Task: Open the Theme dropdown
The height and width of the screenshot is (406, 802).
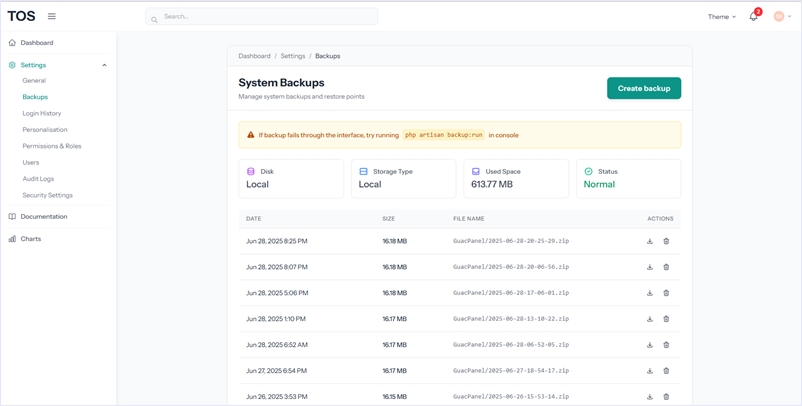Action: click(721, 17)
